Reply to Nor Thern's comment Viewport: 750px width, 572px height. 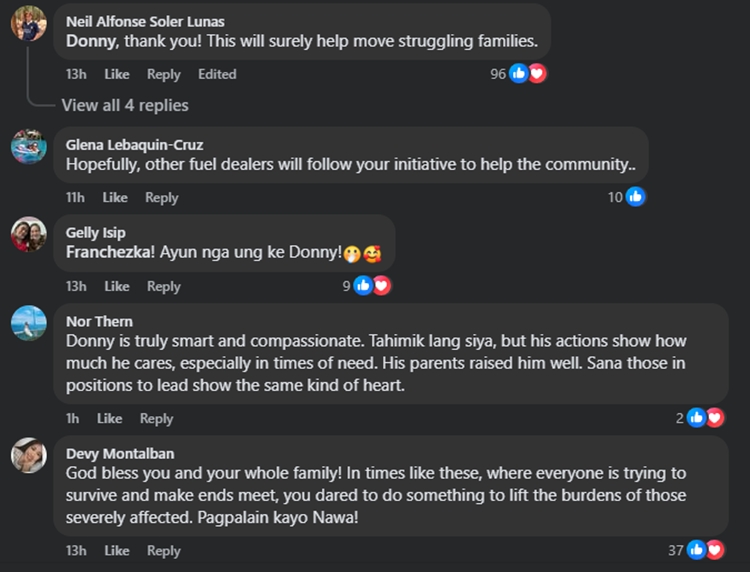156,418
